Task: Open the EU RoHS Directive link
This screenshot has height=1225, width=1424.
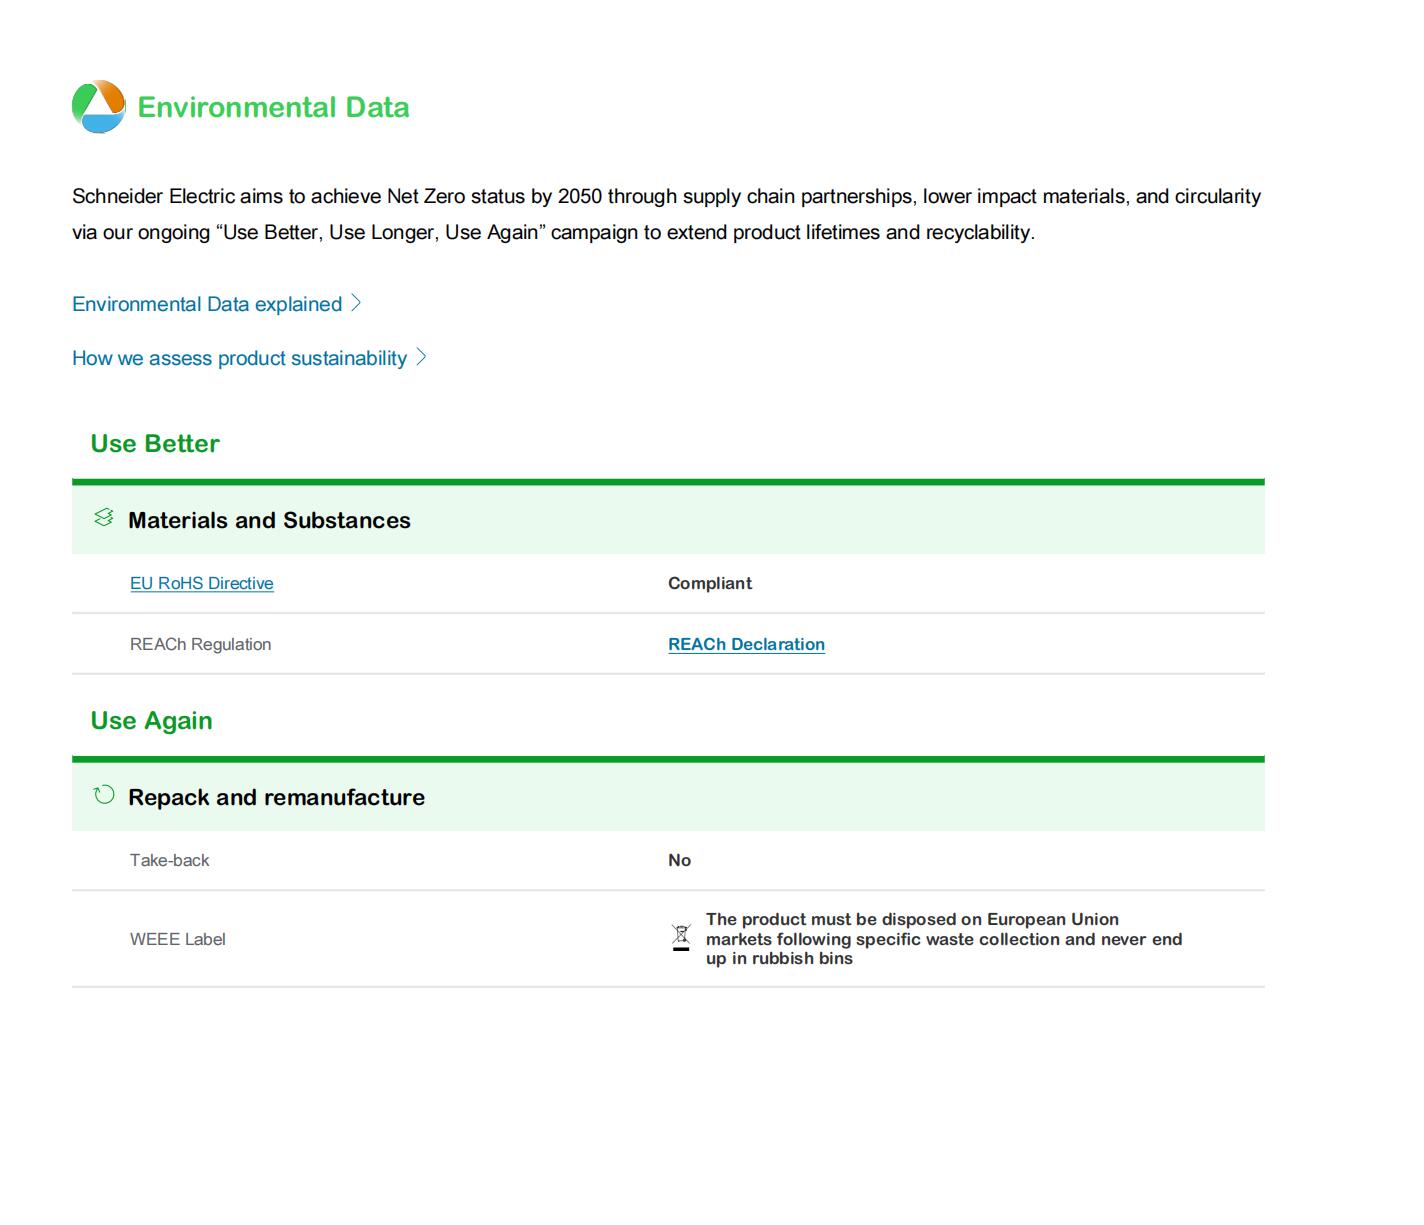Action: (x=201, y=583)
